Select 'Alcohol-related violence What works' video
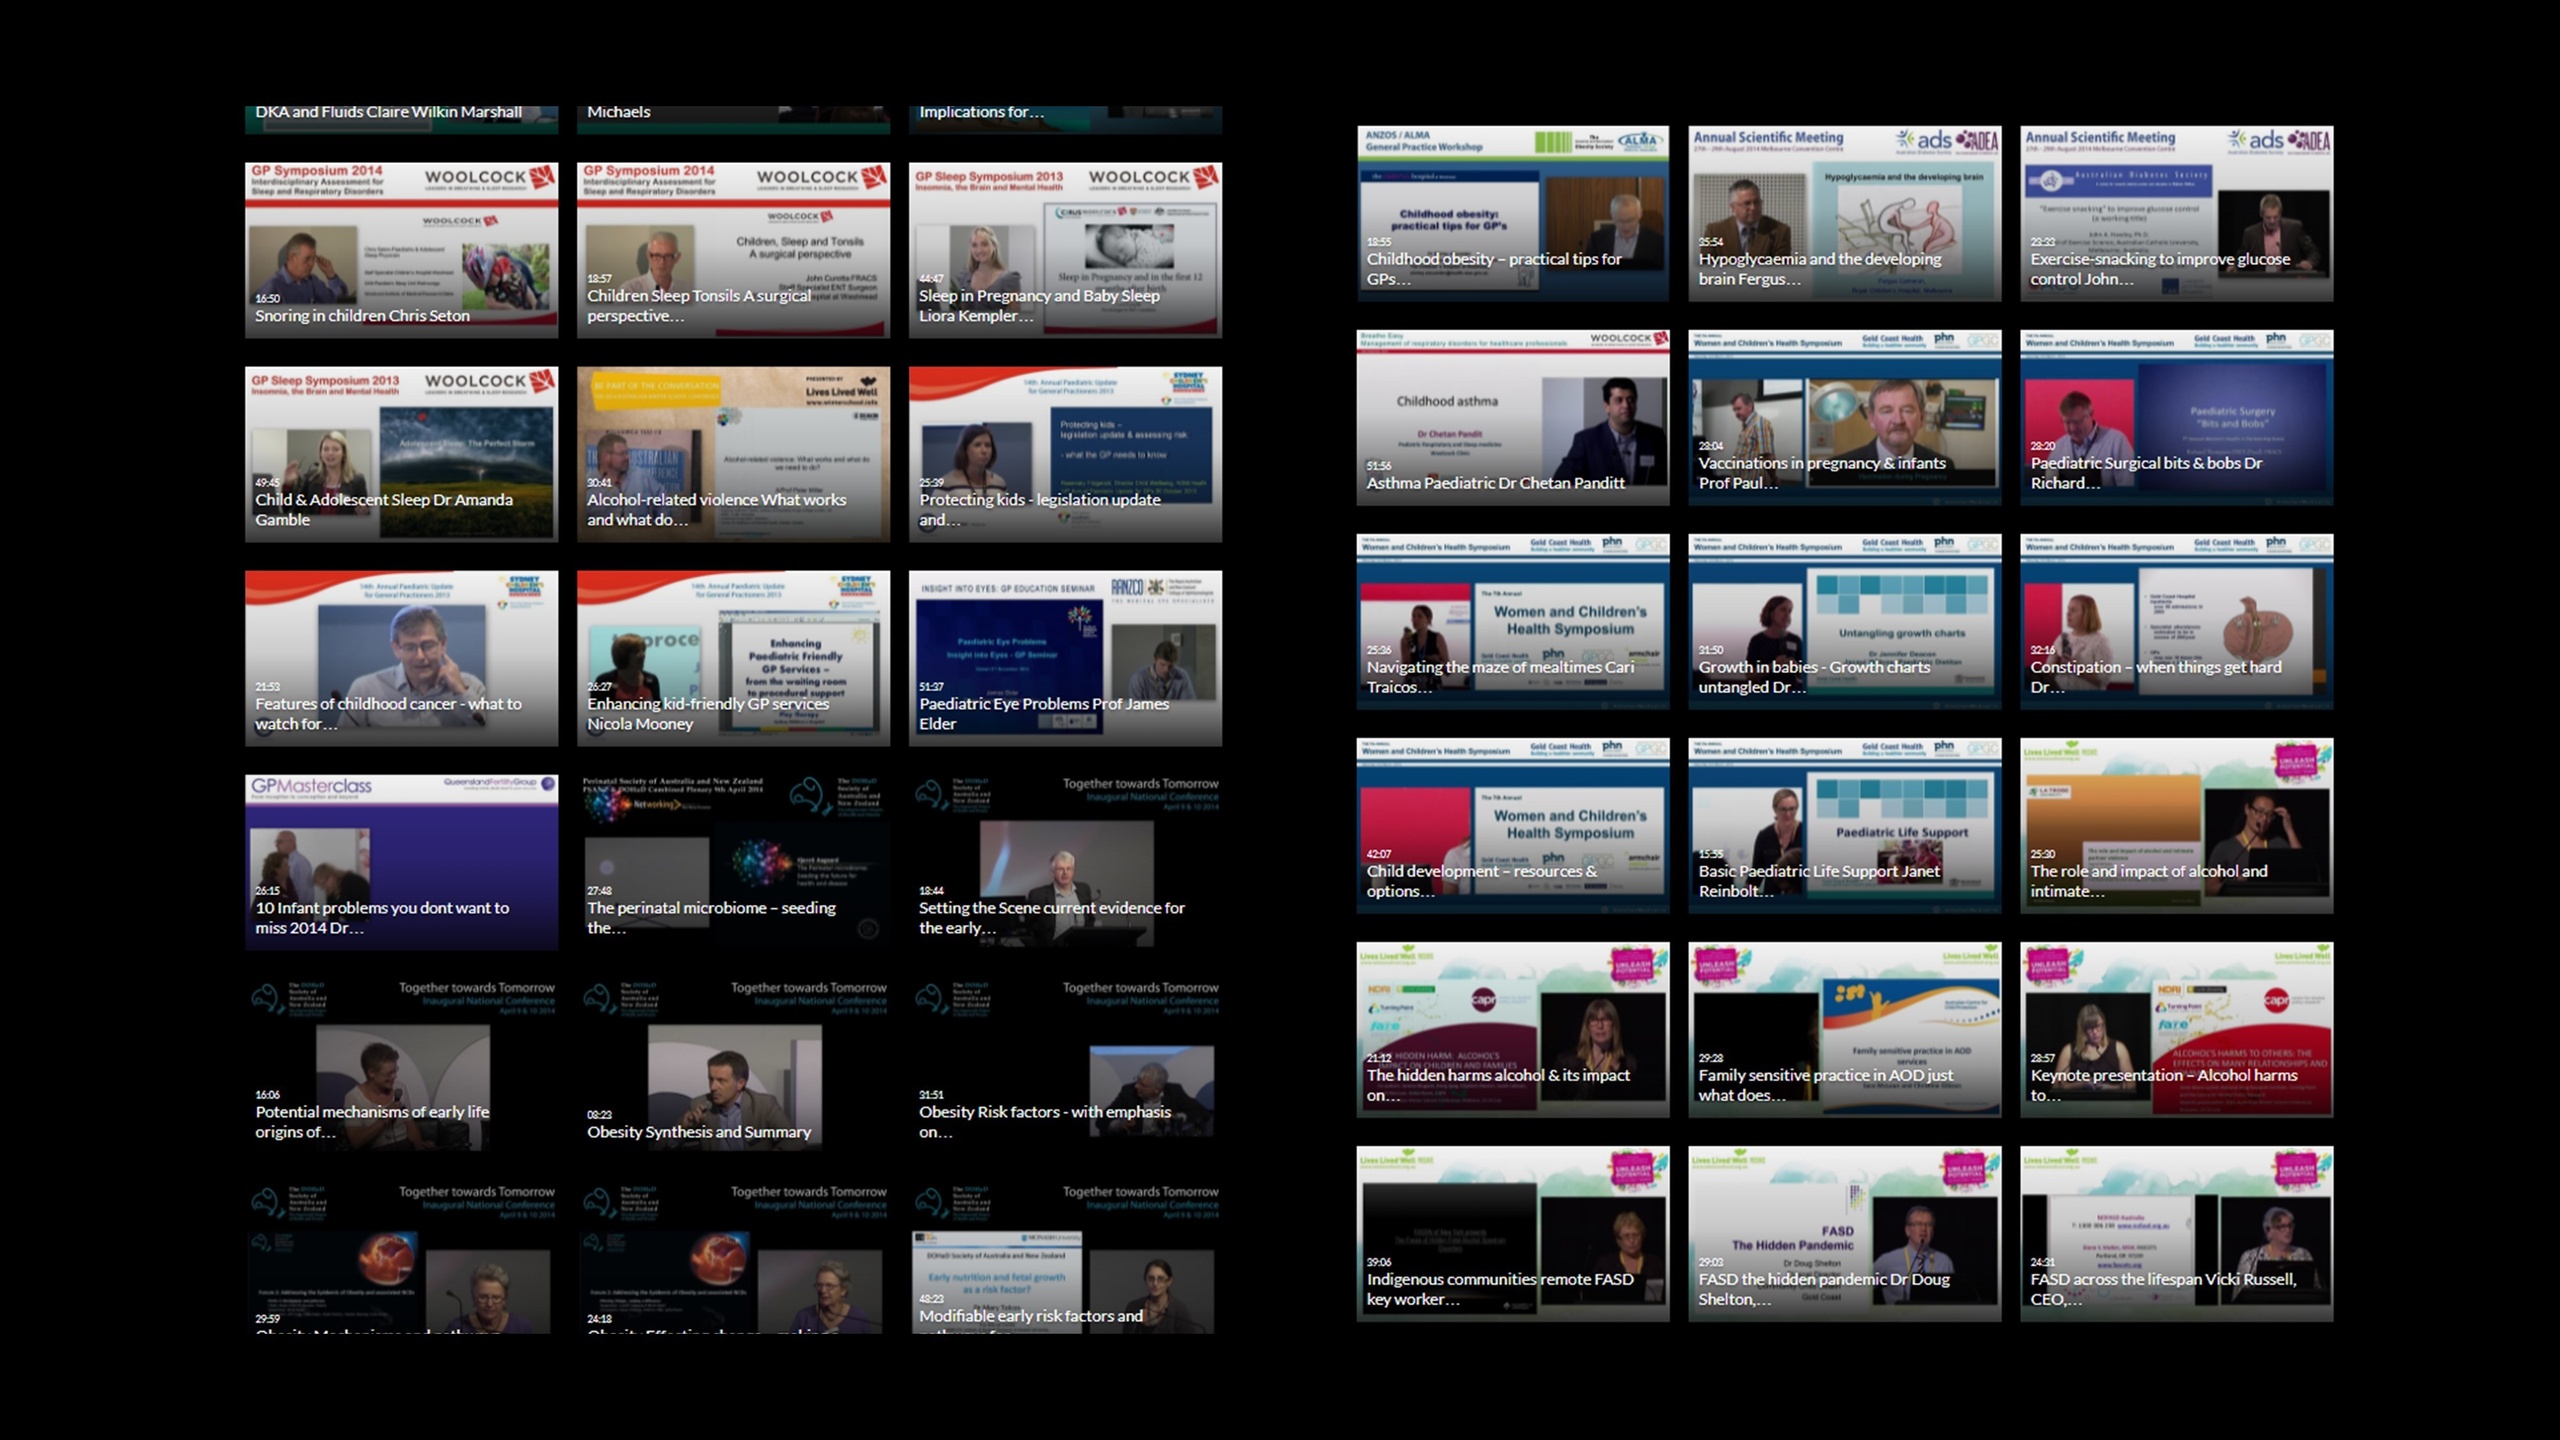This screenshot has height=1440, width=2560. 733,454
